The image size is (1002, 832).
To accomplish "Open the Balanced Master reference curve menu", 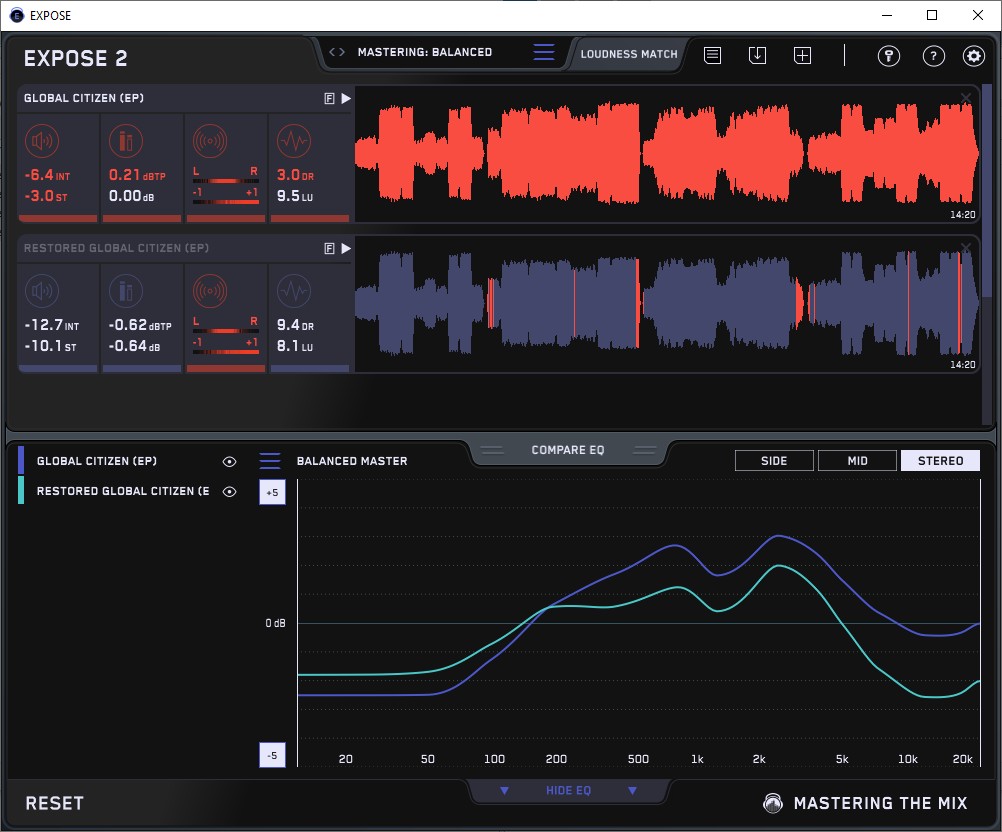I will click(270, 462).
